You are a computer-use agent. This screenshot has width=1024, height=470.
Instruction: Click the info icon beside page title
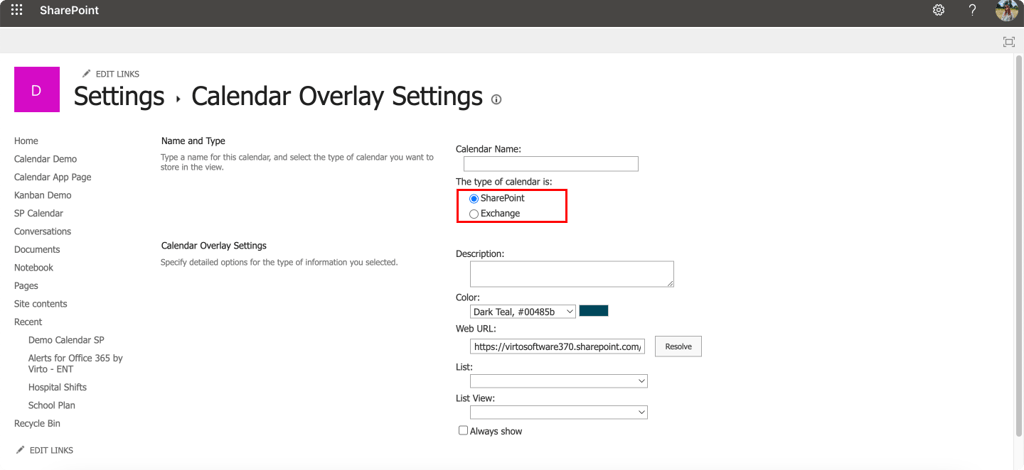coord(496,99)
